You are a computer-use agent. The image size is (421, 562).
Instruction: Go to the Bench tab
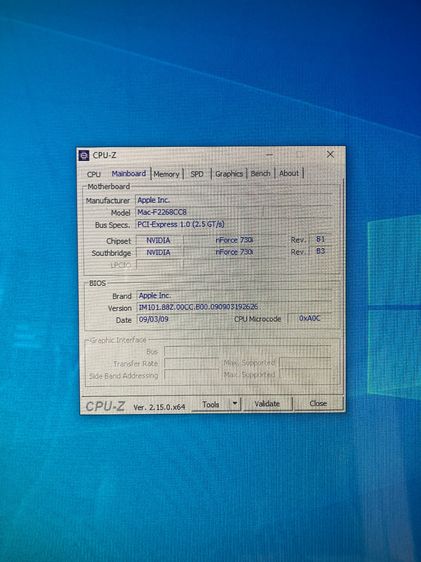pyautogui.click(x=260, y=173)
